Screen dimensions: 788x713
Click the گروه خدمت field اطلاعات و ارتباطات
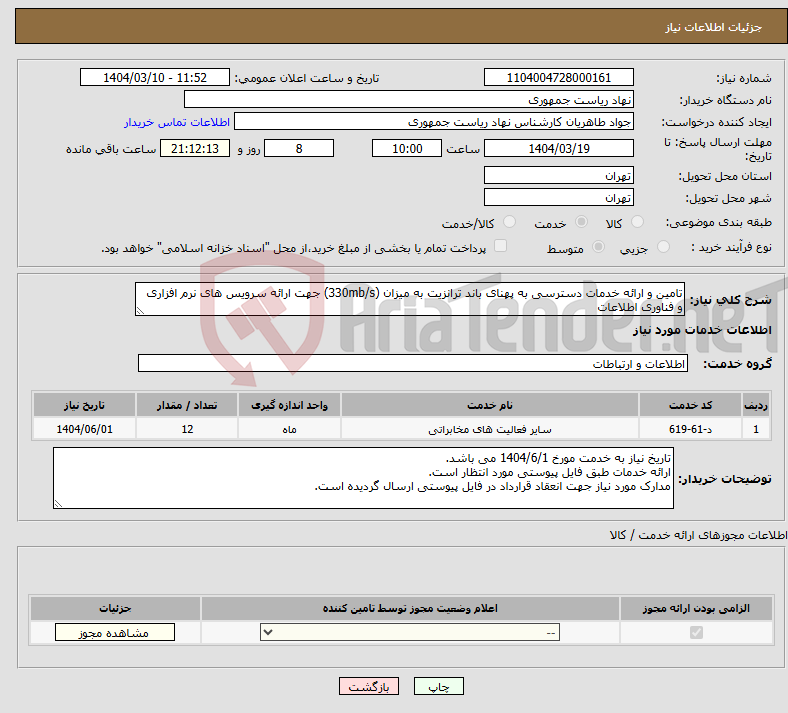(x=413, y=363)
